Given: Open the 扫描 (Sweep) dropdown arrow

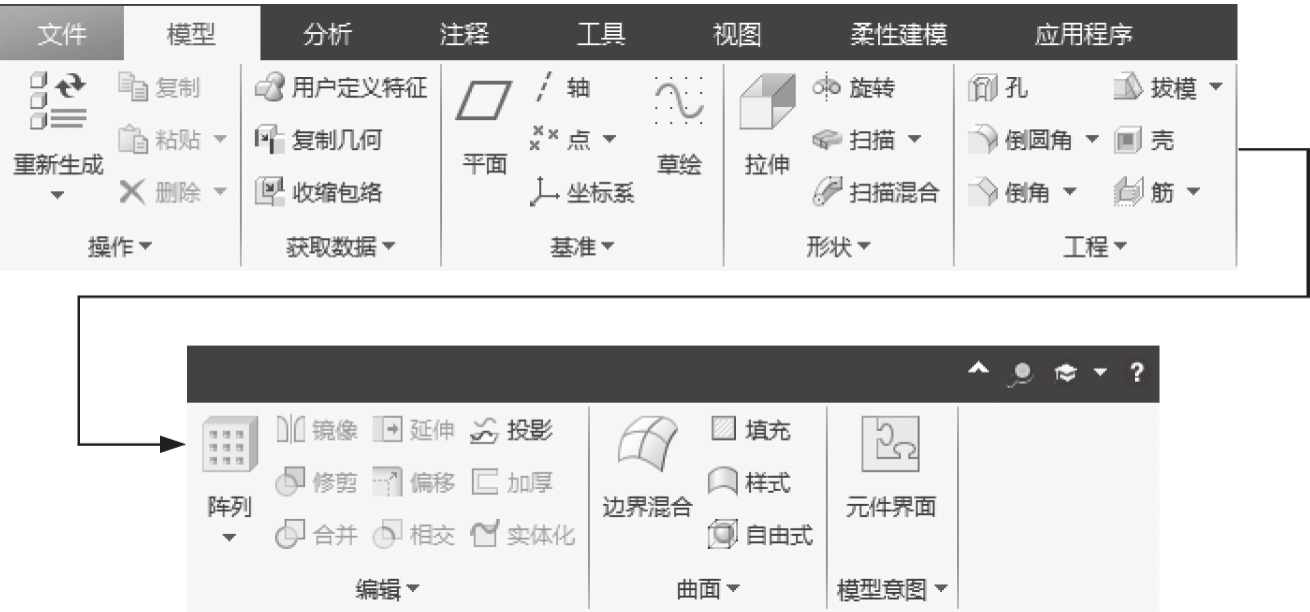Looking at the screenshot, I should click(914, 141).
